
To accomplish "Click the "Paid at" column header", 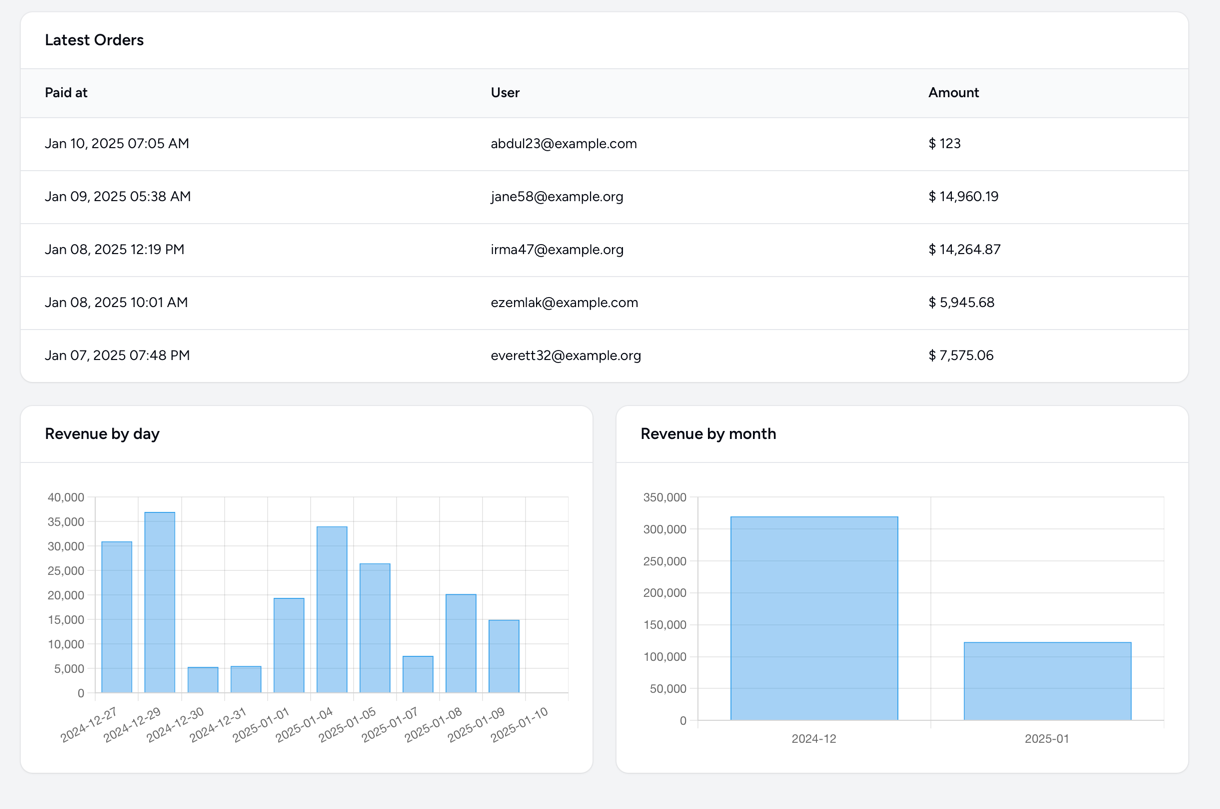I will (x=66, y=93).
